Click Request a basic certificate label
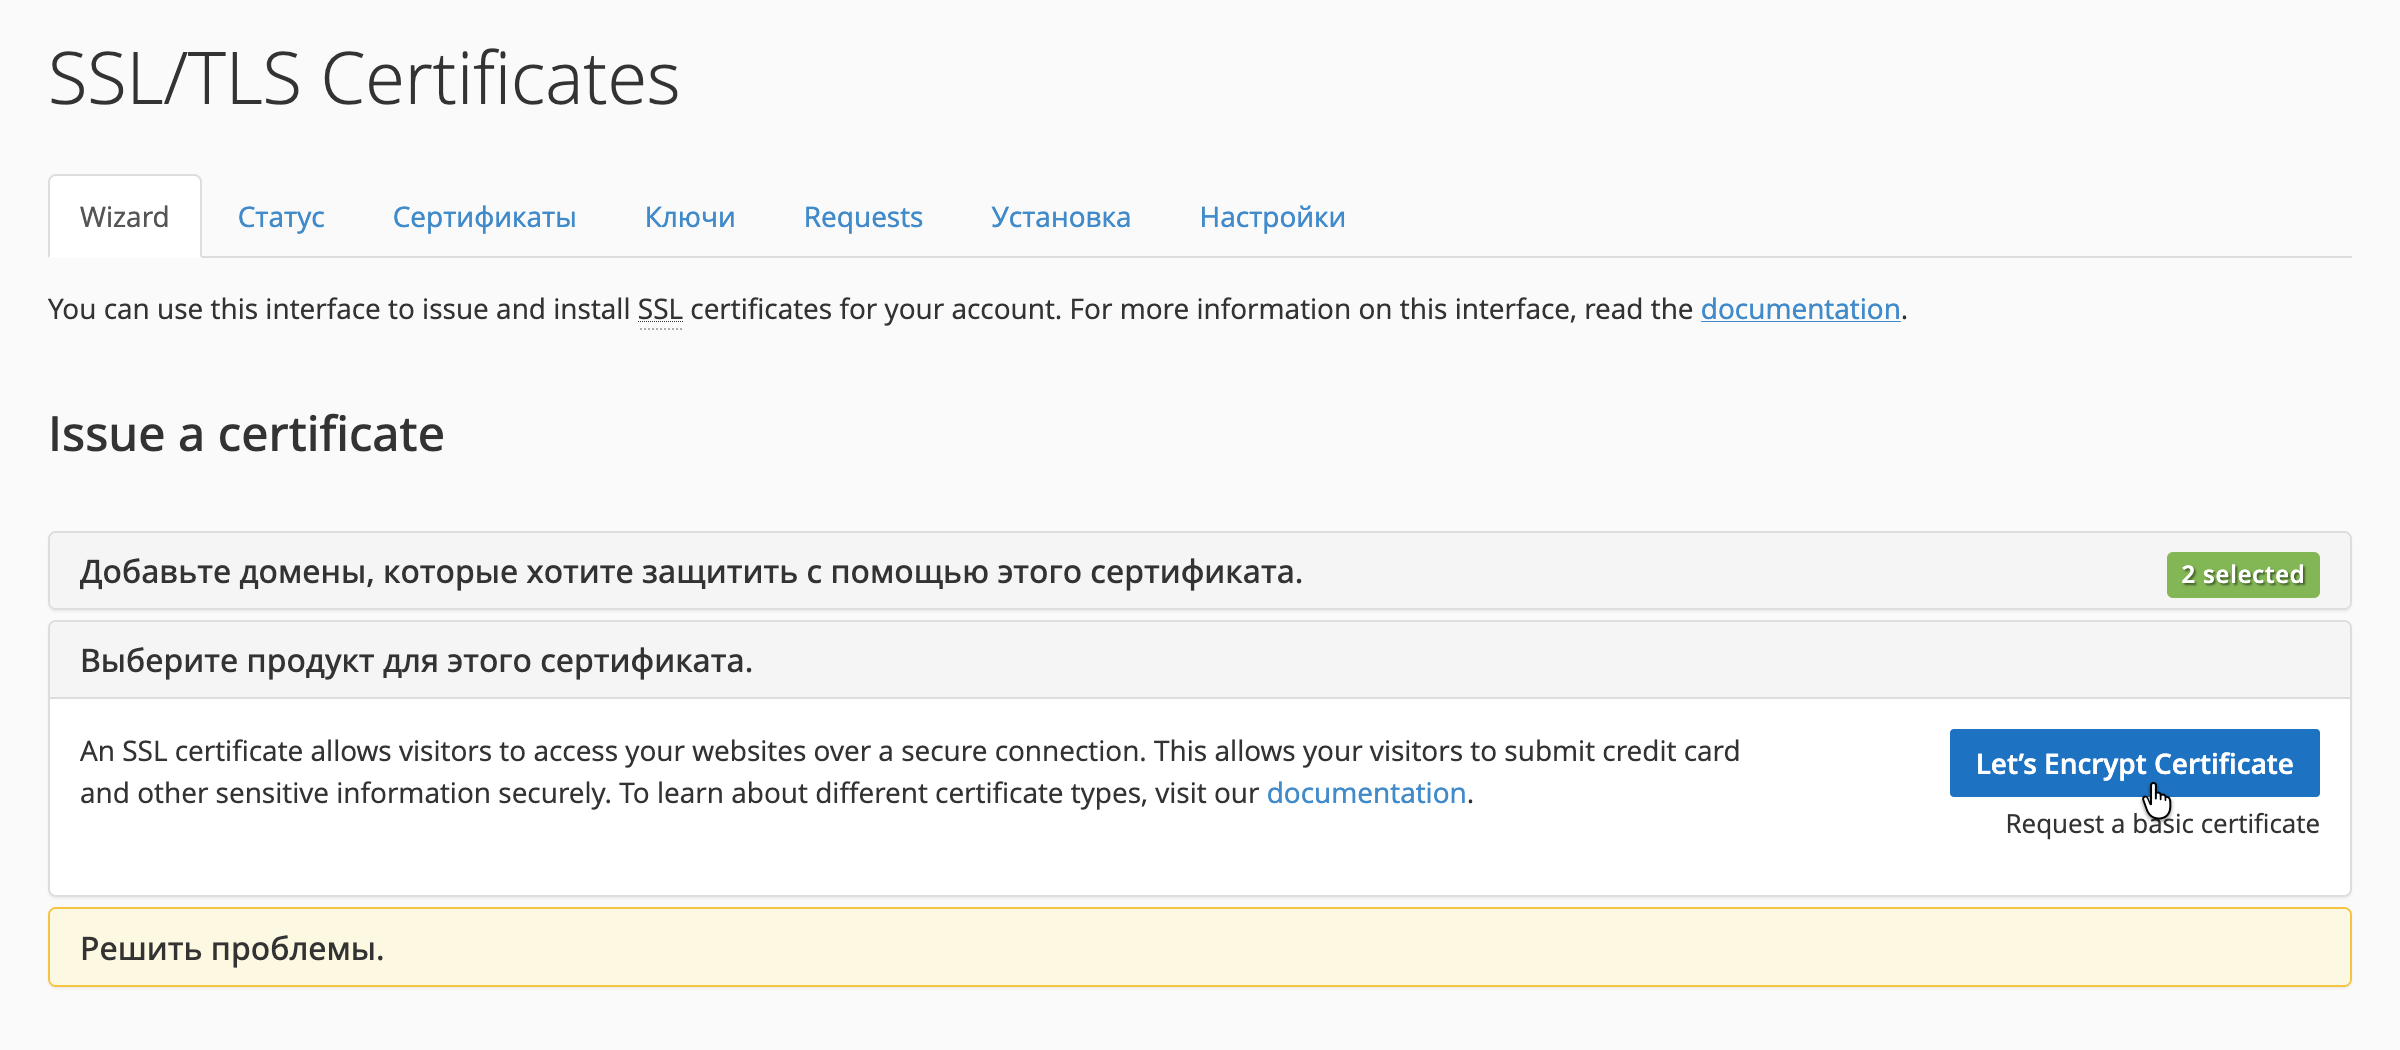 pos(2162,824)
